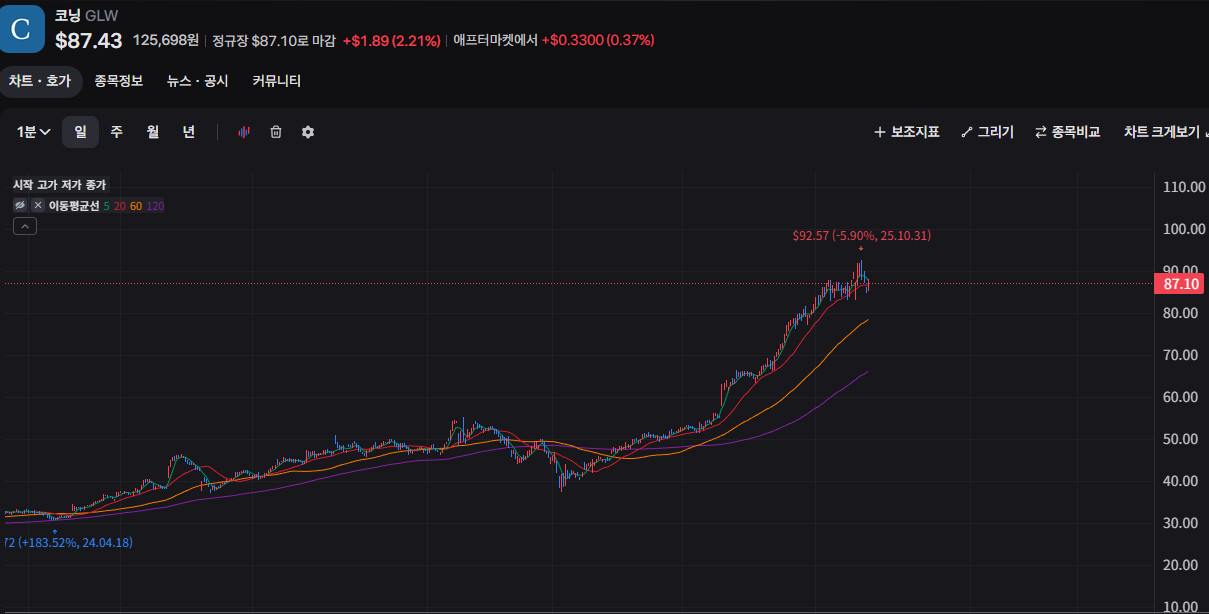
Task: Click the +183.52% low price marker label
Action: pos(67,542)
